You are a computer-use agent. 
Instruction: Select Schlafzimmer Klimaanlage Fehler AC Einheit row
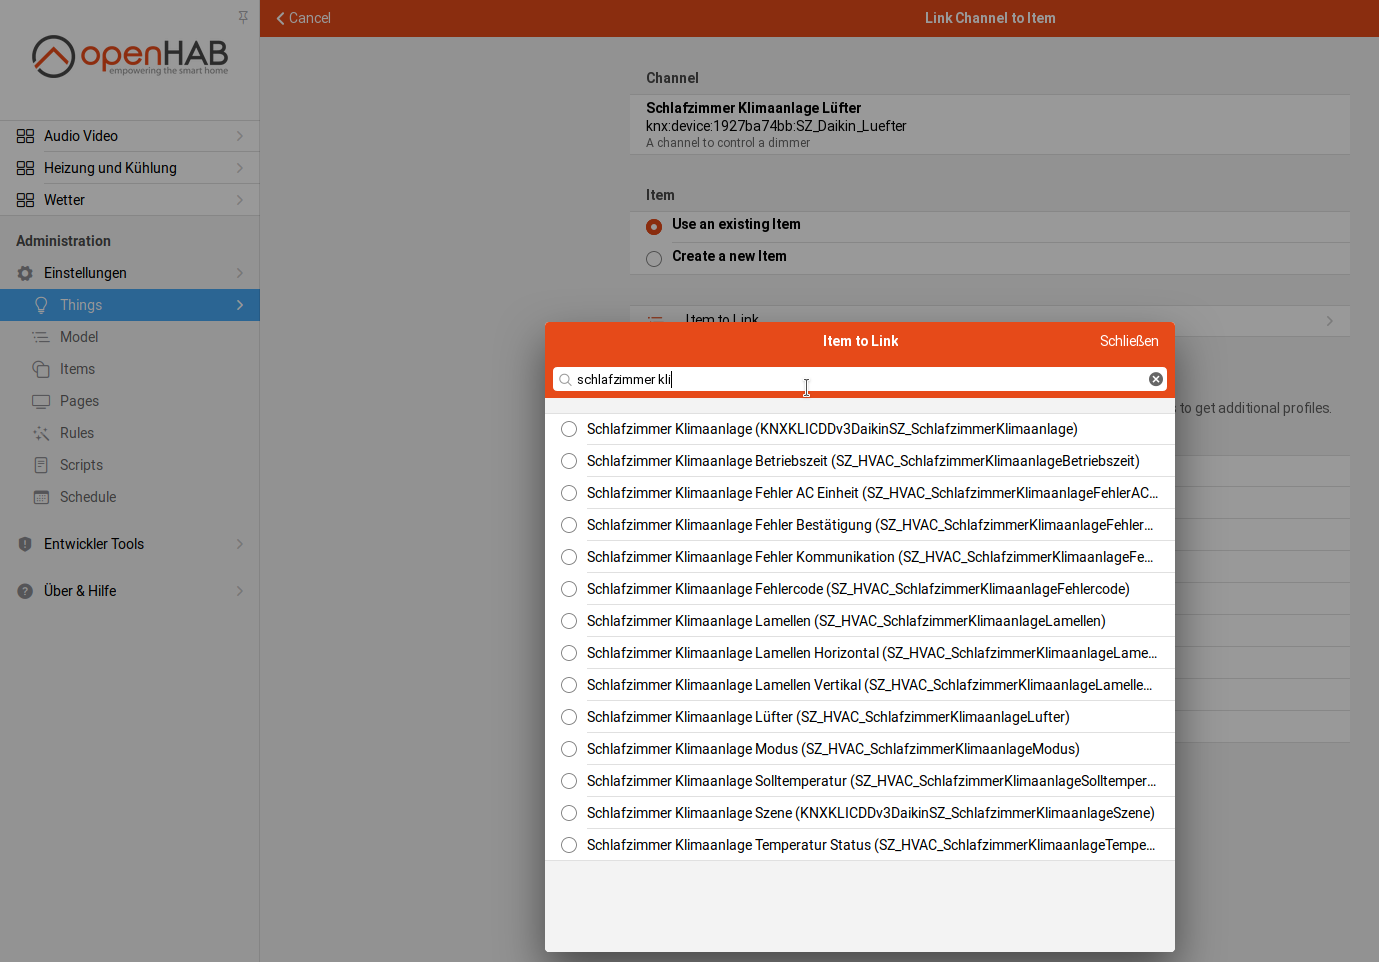860,493
